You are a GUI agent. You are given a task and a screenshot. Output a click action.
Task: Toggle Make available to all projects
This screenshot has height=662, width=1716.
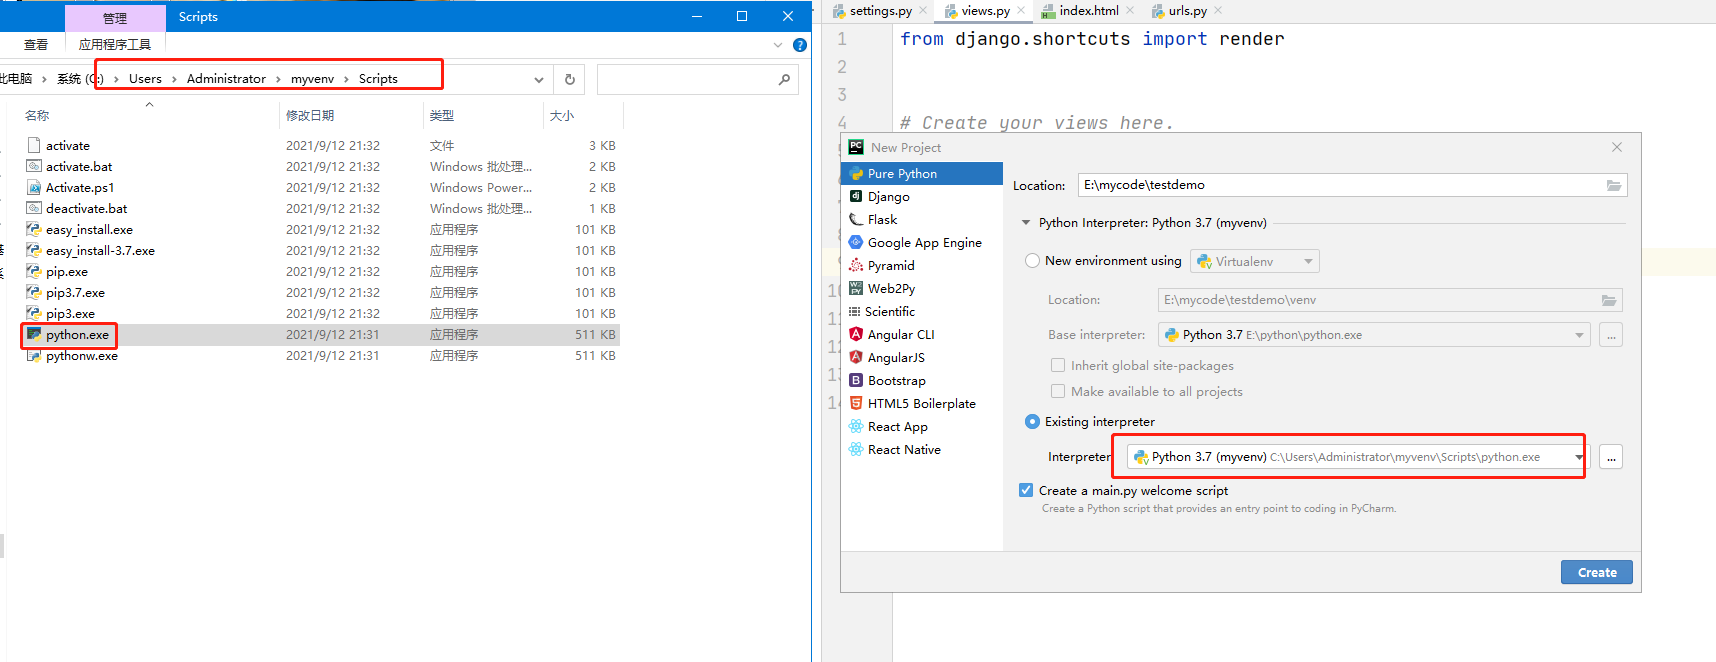pos(1058,391)
